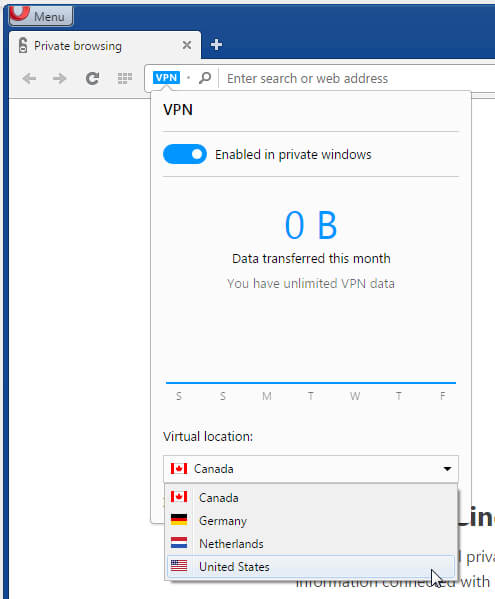Image resolution: width=495 pixels, height=599 pixels.
Task: Click the blue VPN badge in address bar
Action: 166,78
